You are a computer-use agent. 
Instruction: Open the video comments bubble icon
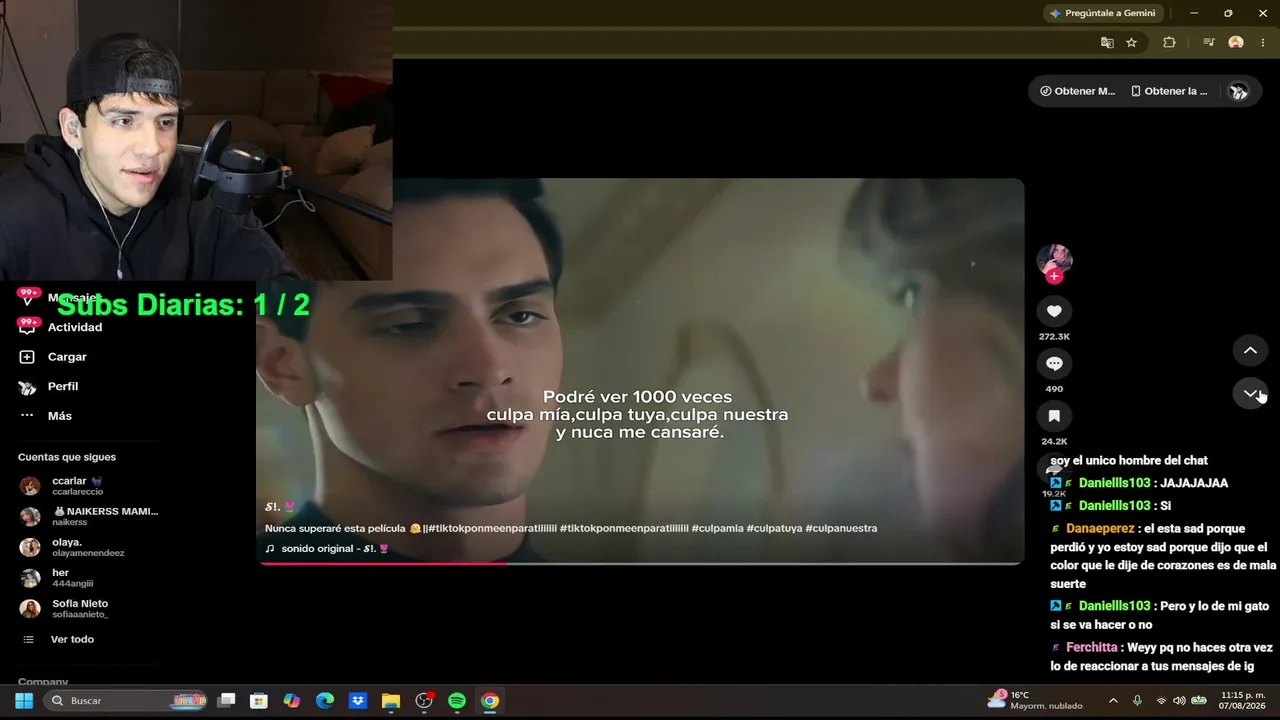click(x=1054, y=363)
